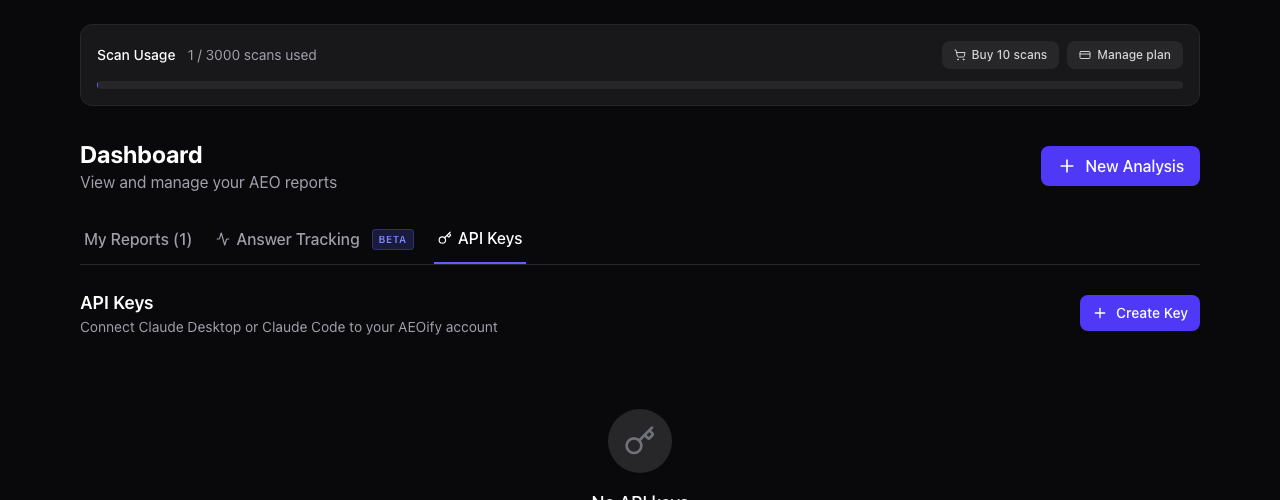Click the small key icon in the API Keys tab
This screenshot has width=1280, height=500.
coord(445,239)
